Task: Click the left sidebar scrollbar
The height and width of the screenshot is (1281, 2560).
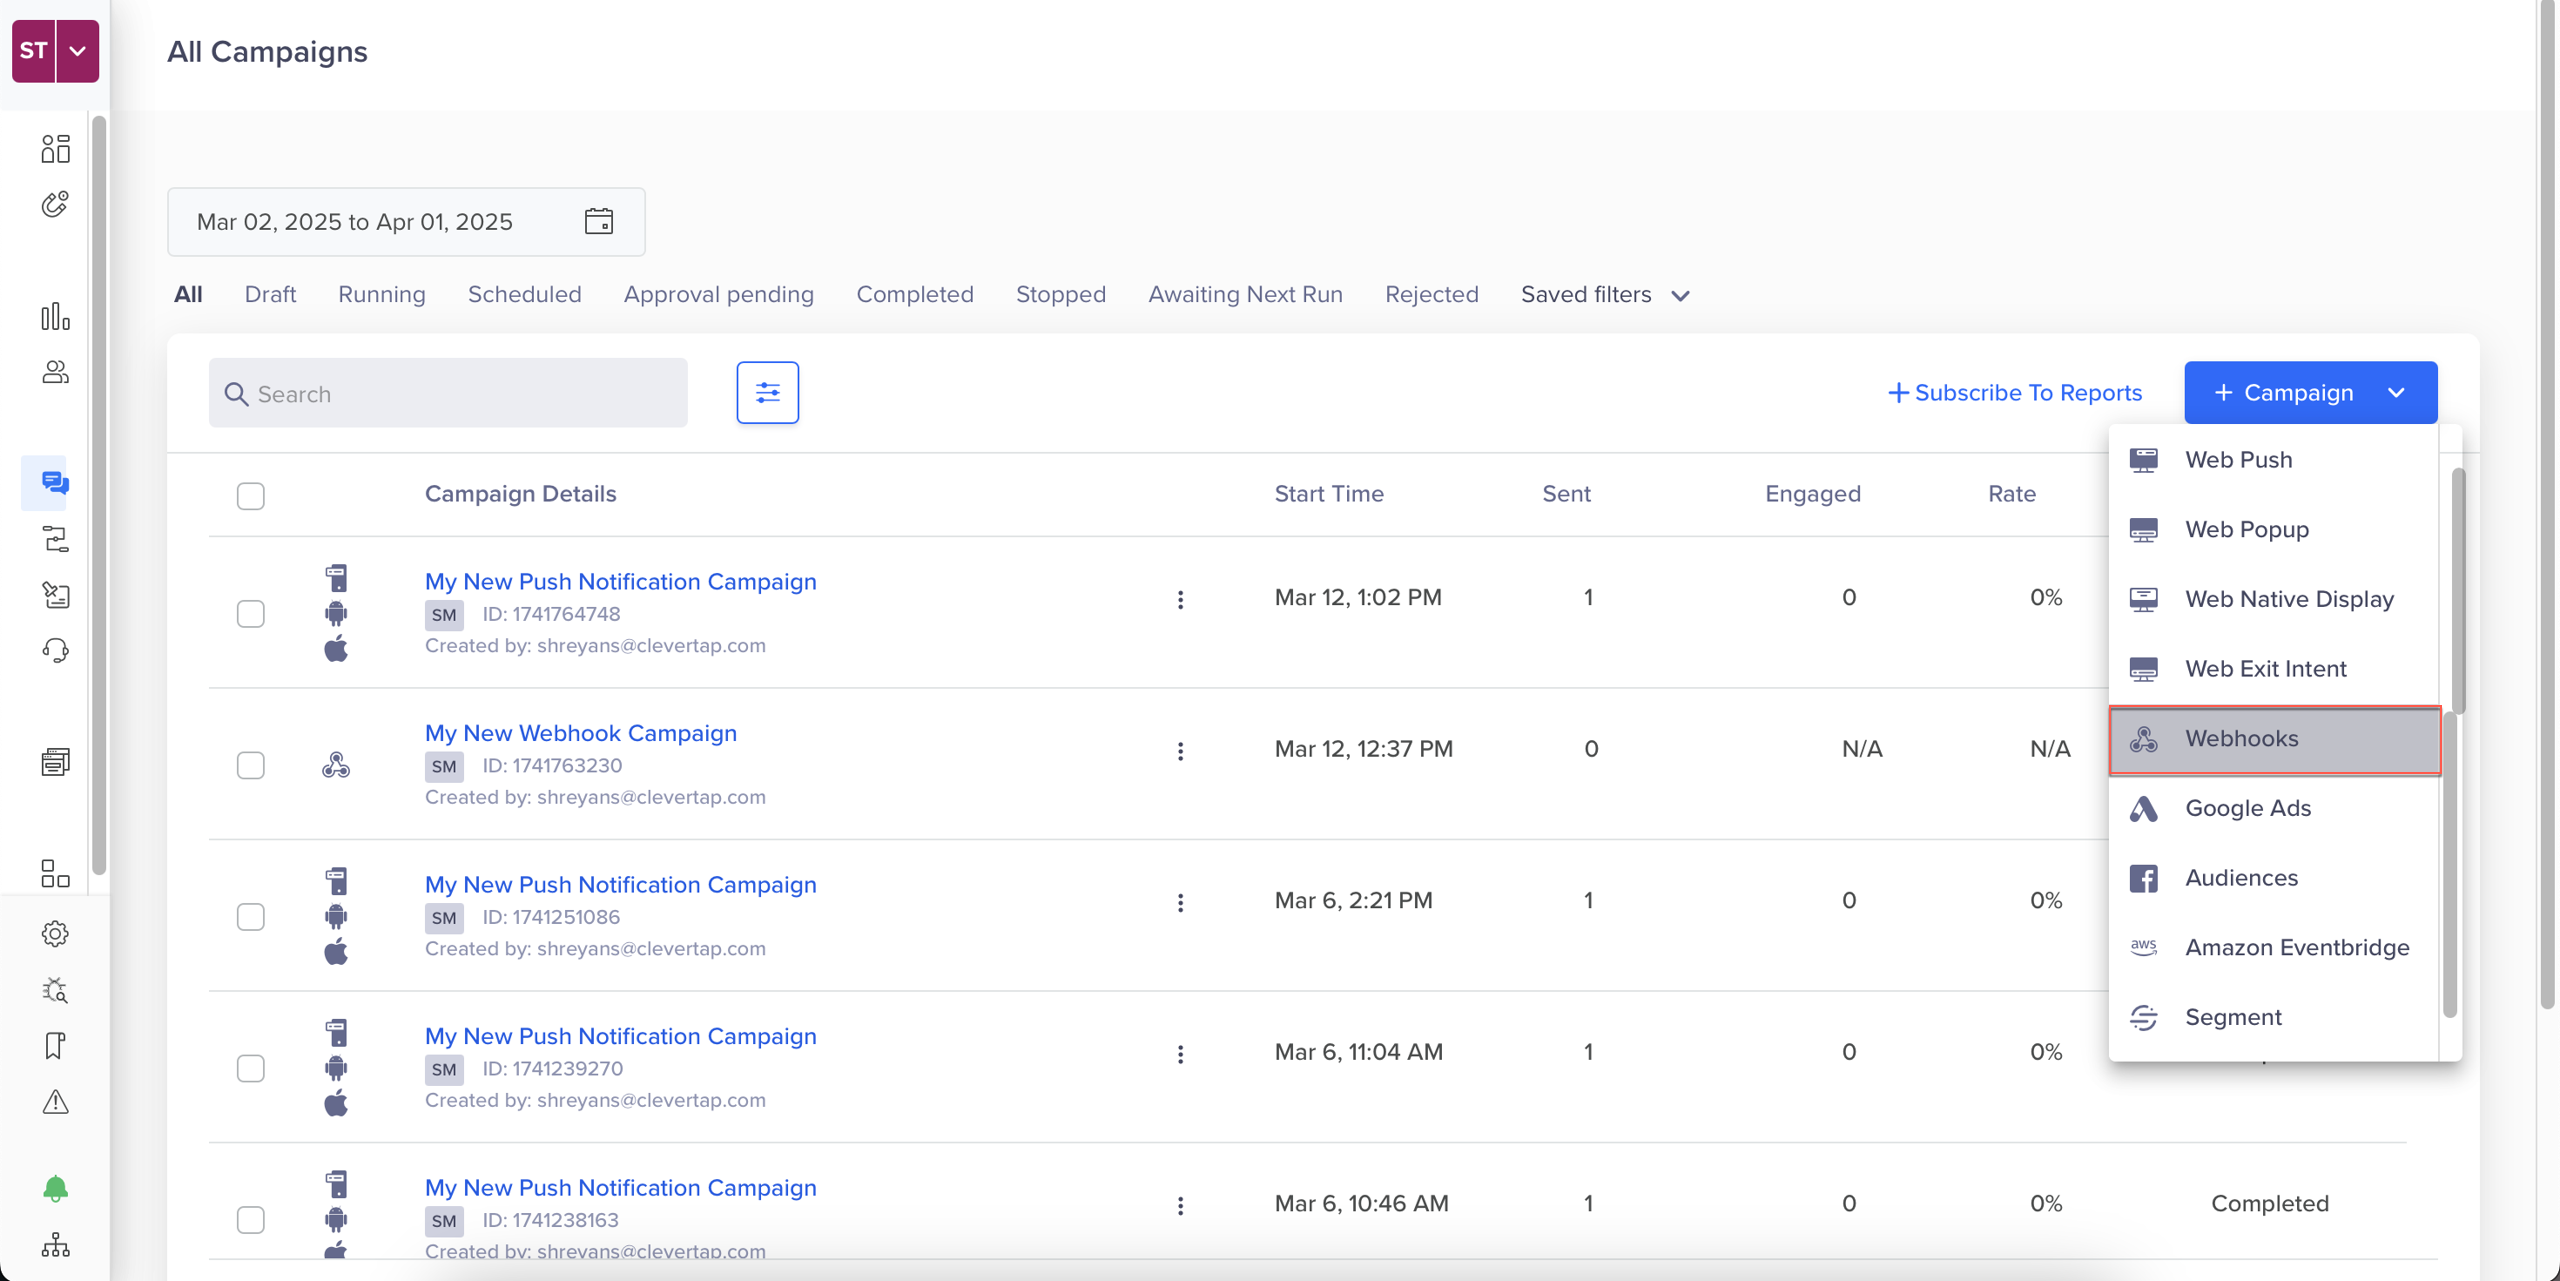Action: [98, 495]
